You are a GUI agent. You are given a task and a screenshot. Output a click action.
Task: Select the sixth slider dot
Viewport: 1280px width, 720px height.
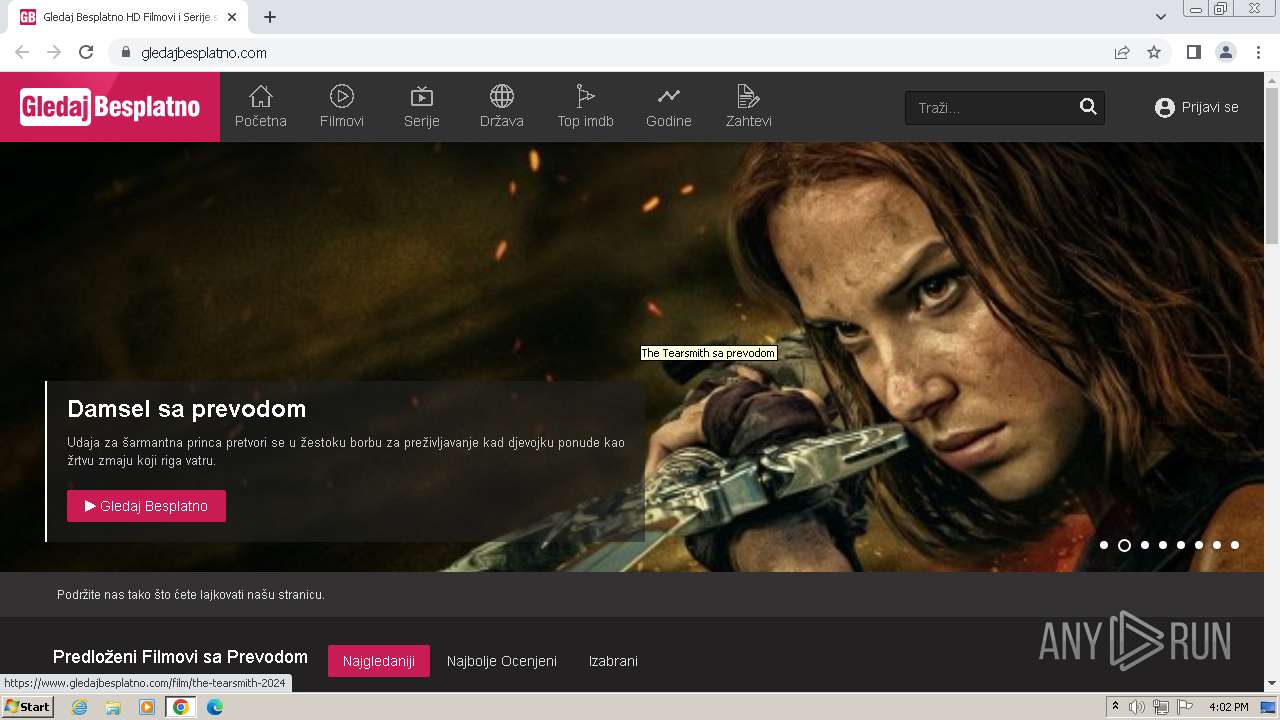pyautogui.click(x=1199, y=545)
